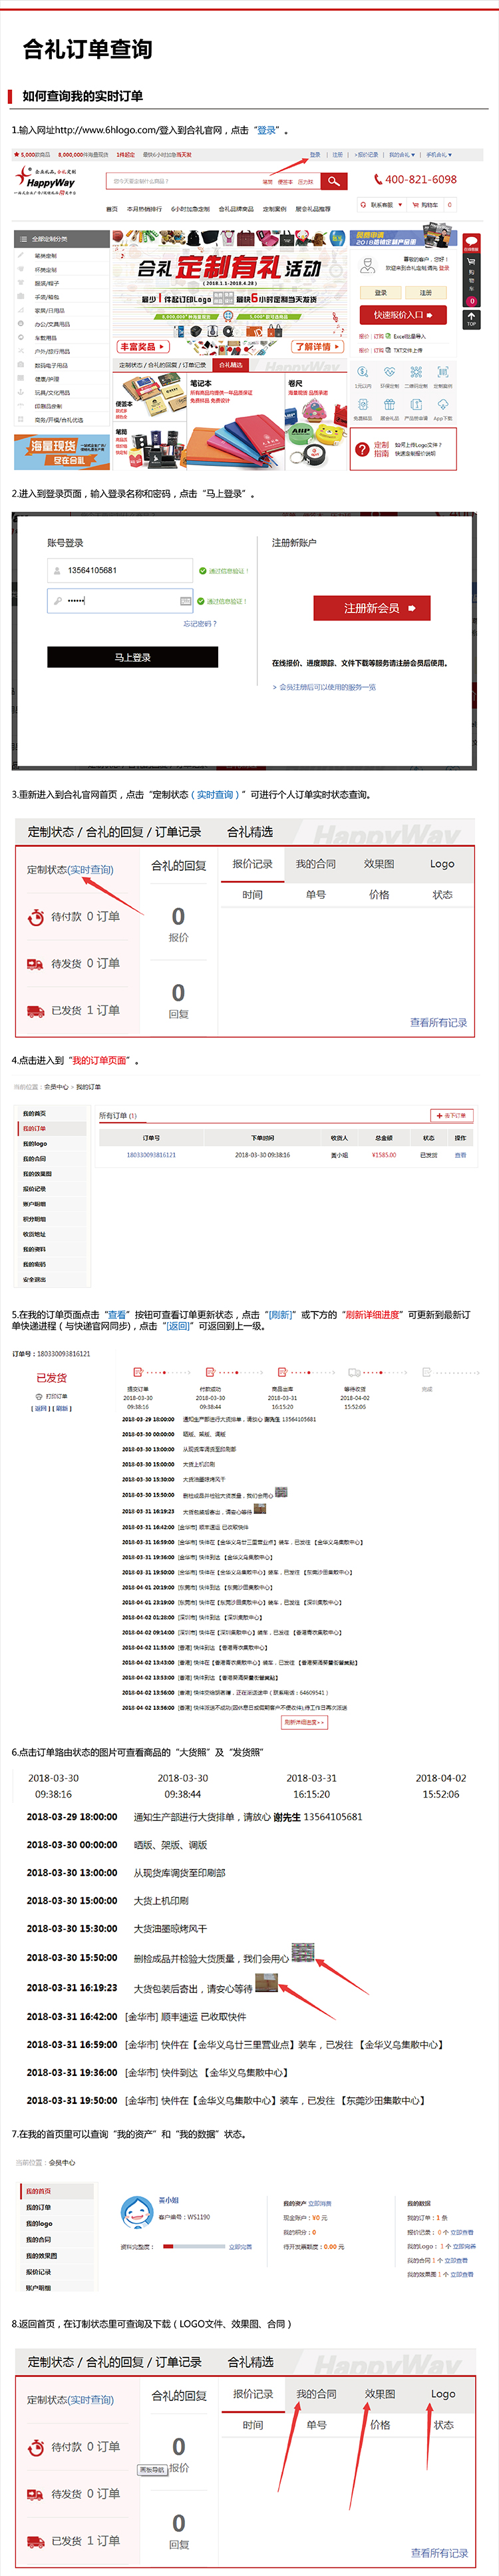Click the red 在线客服 side icon
The height and width of the screenshot is (2576, 499).
[x=471, y=243]
